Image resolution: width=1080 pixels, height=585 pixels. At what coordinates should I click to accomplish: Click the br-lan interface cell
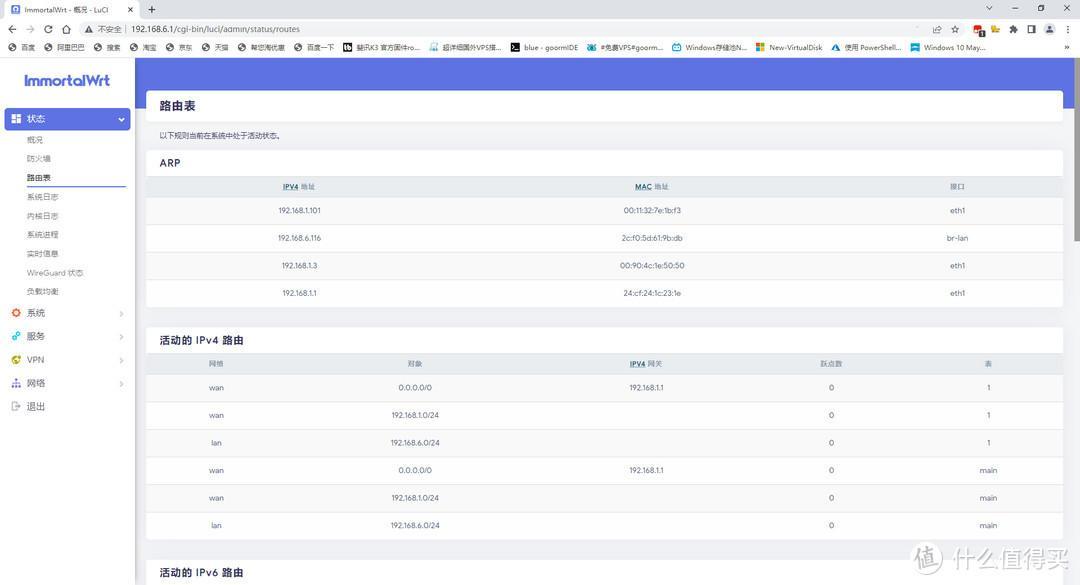pyautogui.click(x=957, y=238)
